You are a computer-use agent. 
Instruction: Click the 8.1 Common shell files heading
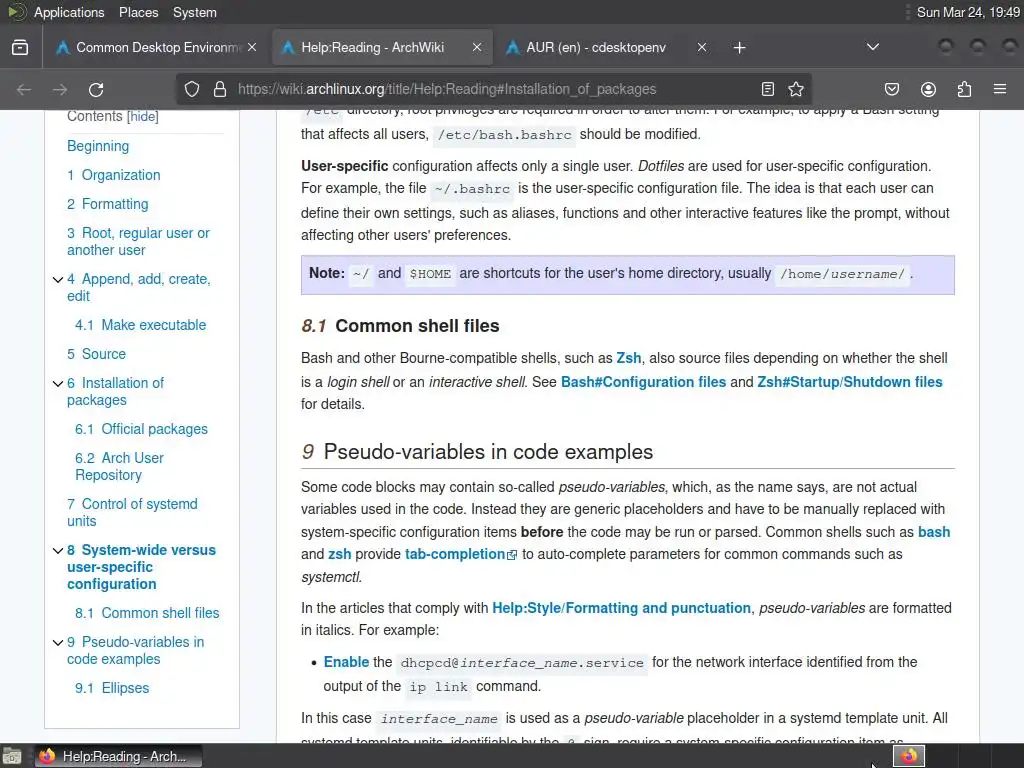(x=400, y=326)
